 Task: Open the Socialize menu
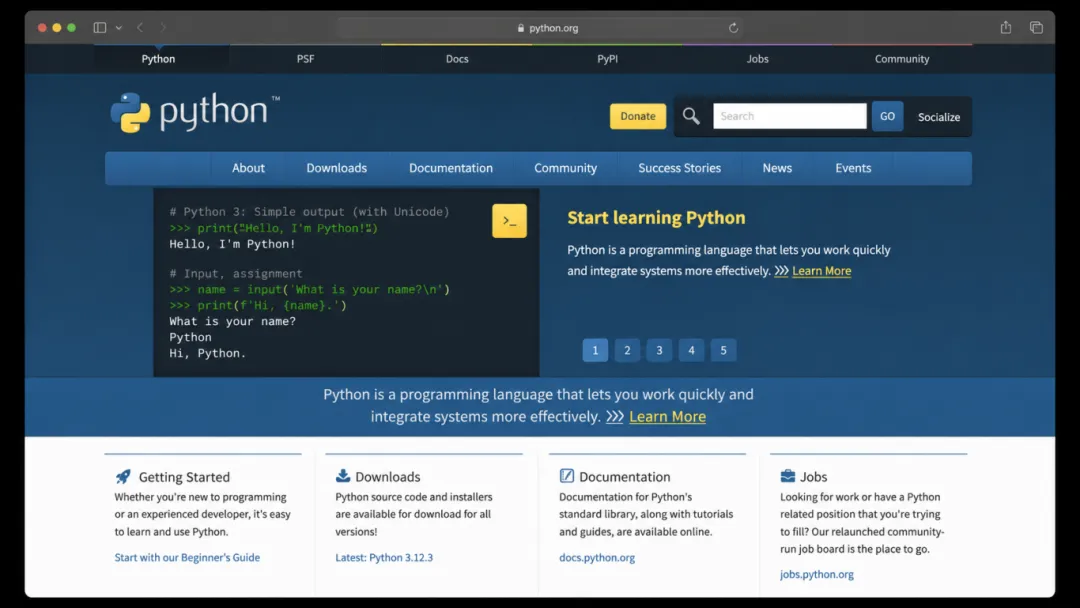click(939, 117)
